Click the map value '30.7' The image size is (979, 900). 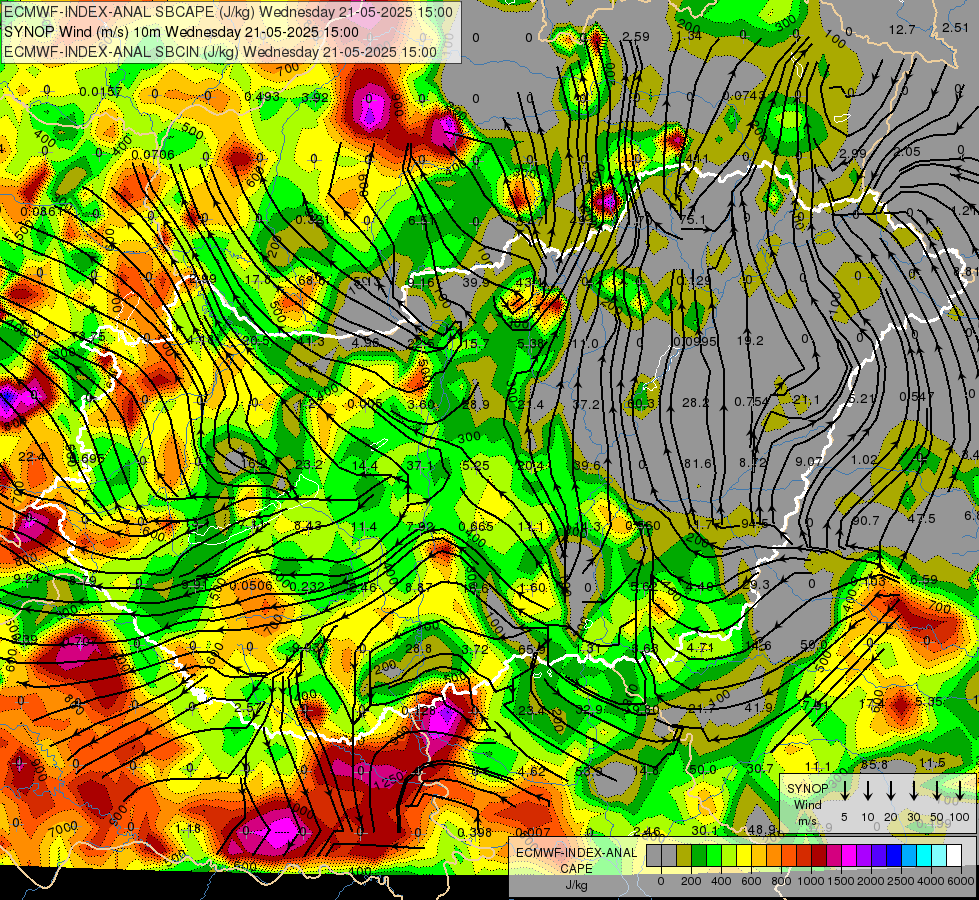pyautogui.click(x=760, y=769)
